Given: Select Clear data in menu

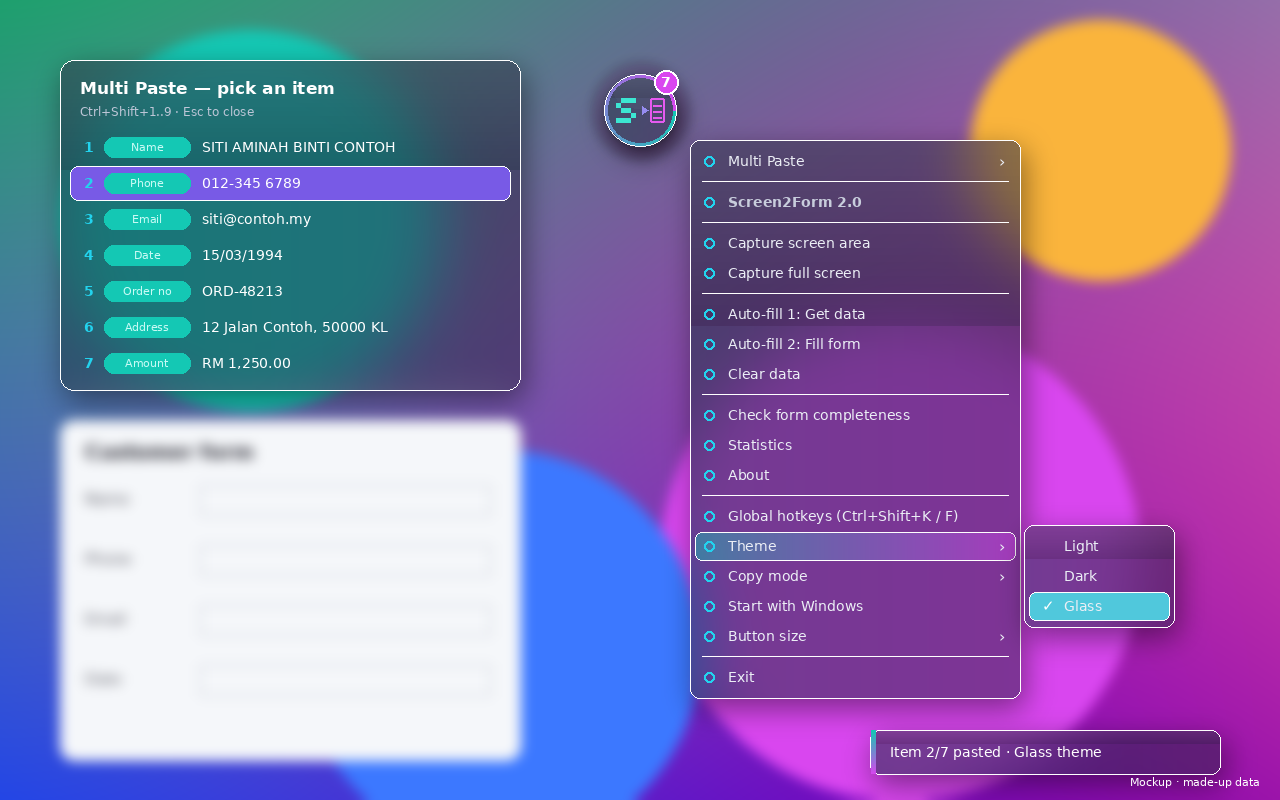Looking at the screenshot, I should pos(855,374).
